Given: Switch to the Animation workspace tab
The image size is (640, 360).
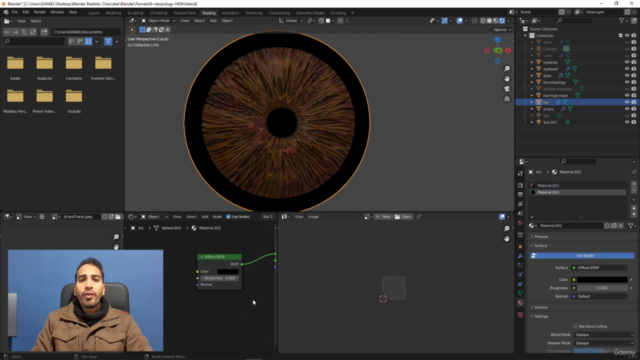Looking at the screenshot, I should (x=230, y=13).
